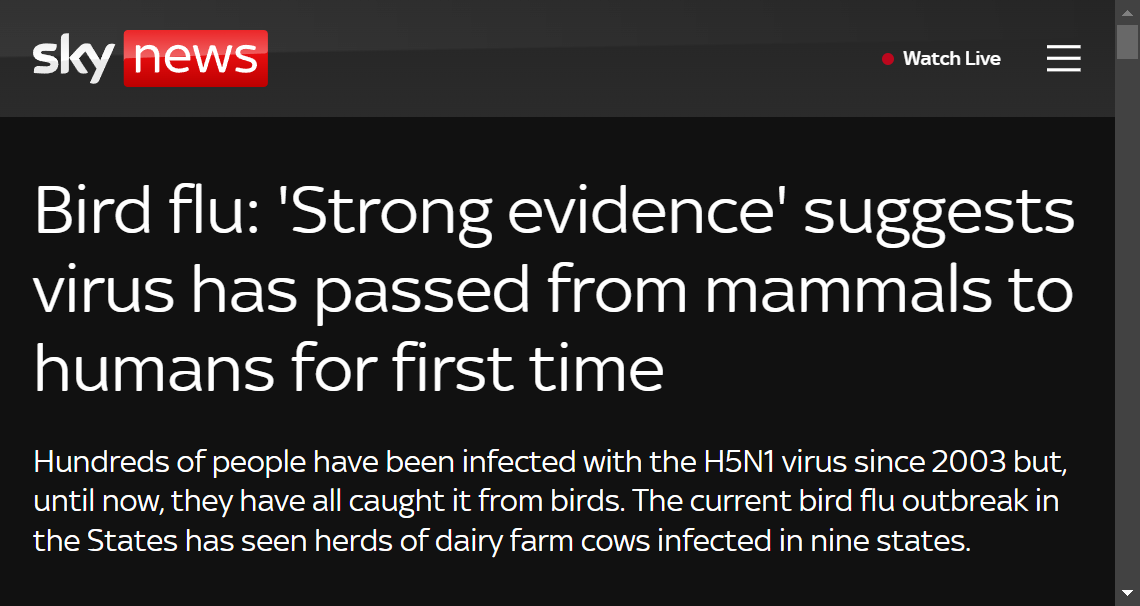1140x606 pixels.
Task: Click the scrollbar down arrow
Action: coord(1127,592)
